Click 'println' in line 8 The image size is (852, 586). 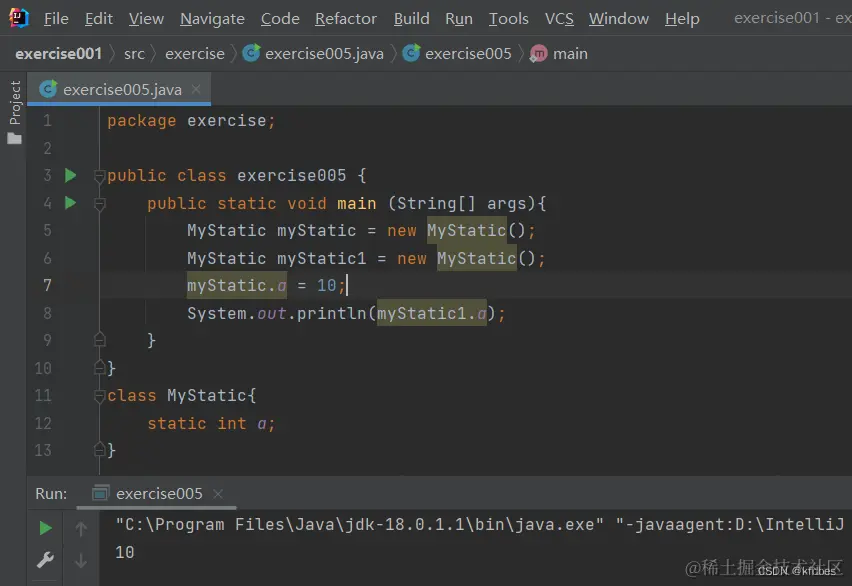(x=331, y=314)
